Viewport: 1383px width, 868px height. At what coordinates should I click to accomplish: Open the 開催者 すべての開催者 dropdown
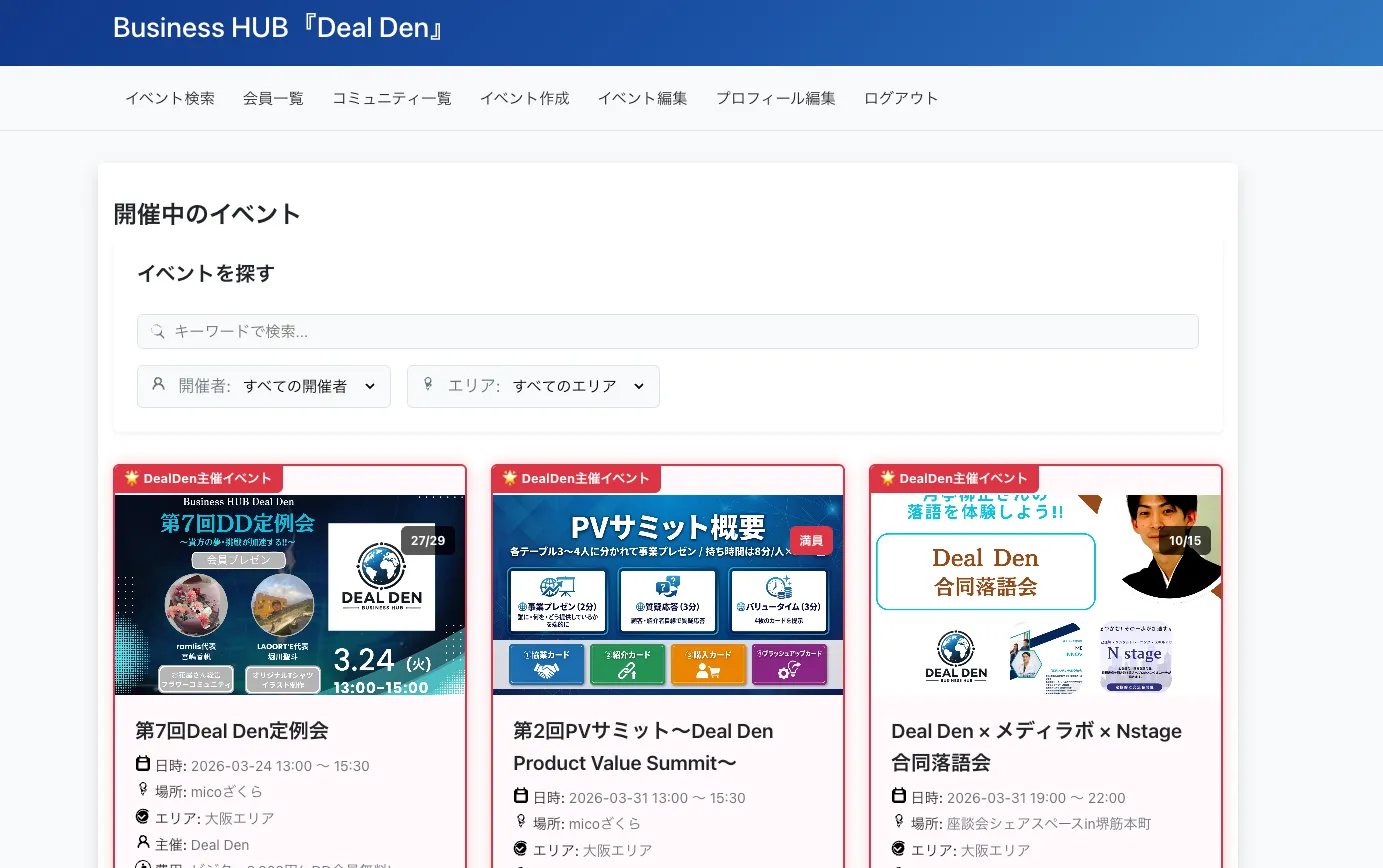pyautogui.click(x=264, y=386)
